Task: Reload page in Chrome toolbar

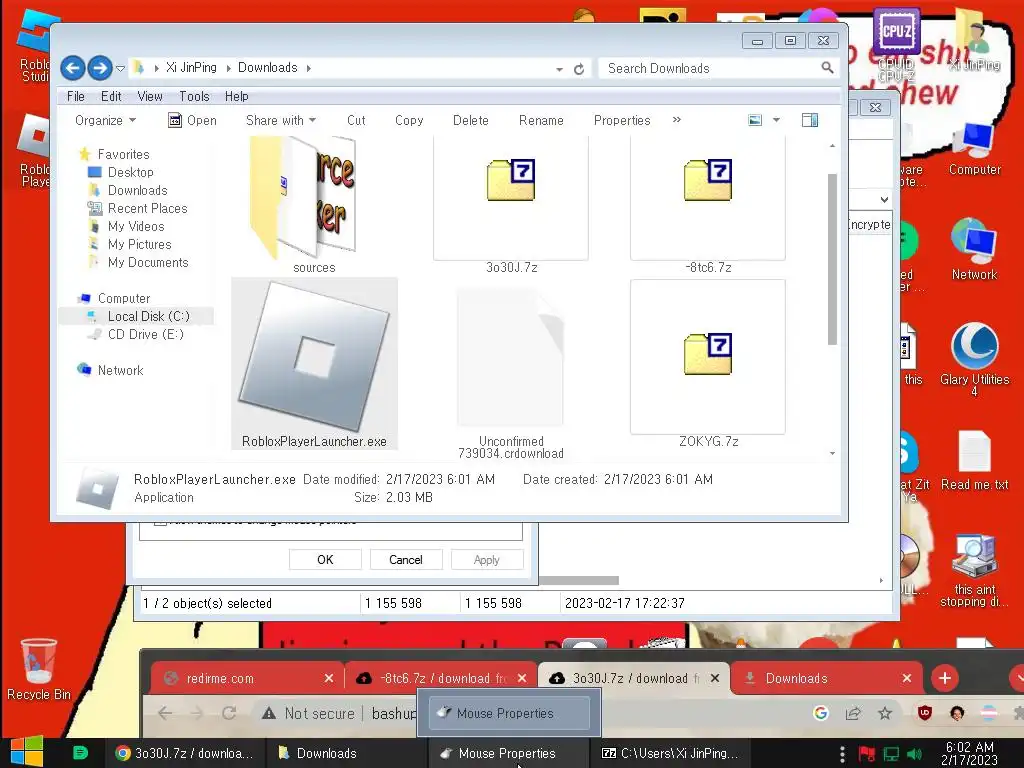Action: pyautogui.click(x=229, y=713)
